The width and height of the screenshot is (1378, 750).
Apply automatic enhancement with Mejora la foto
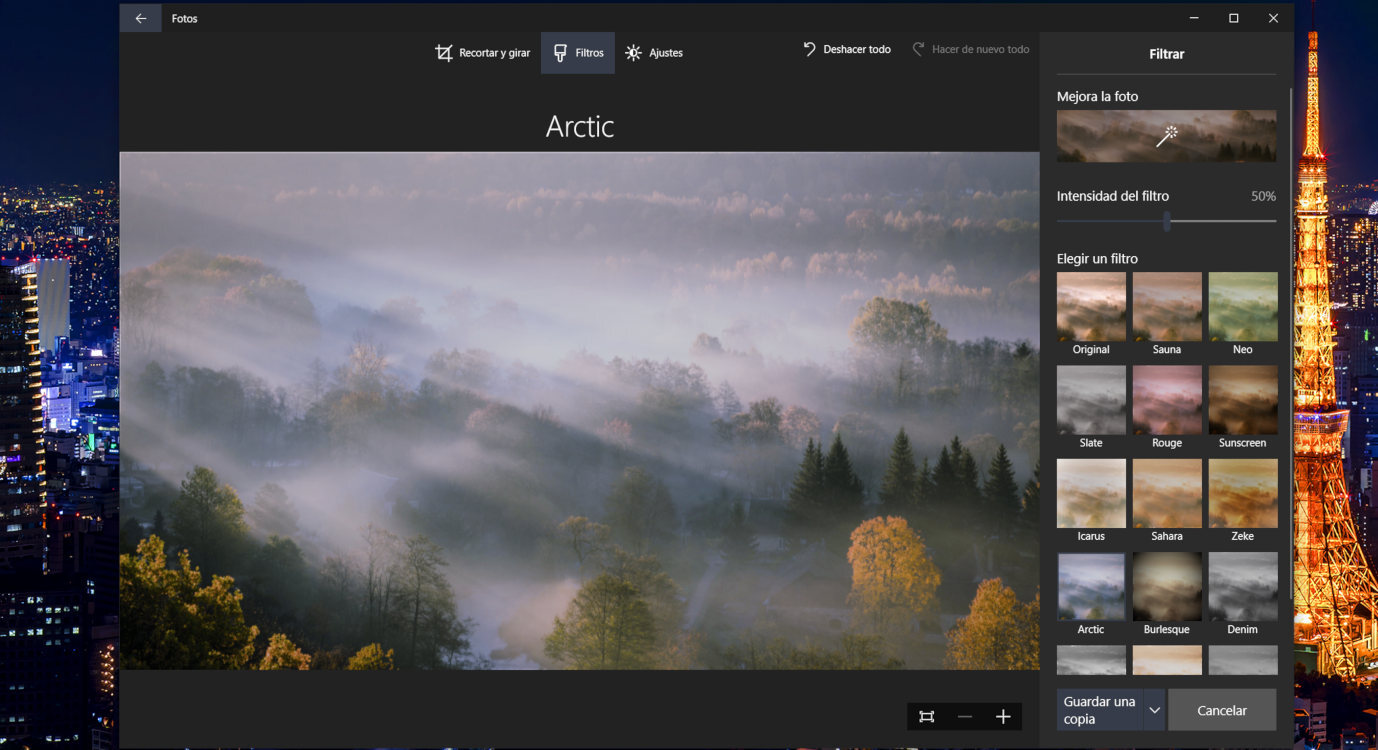click(1166, 136)
